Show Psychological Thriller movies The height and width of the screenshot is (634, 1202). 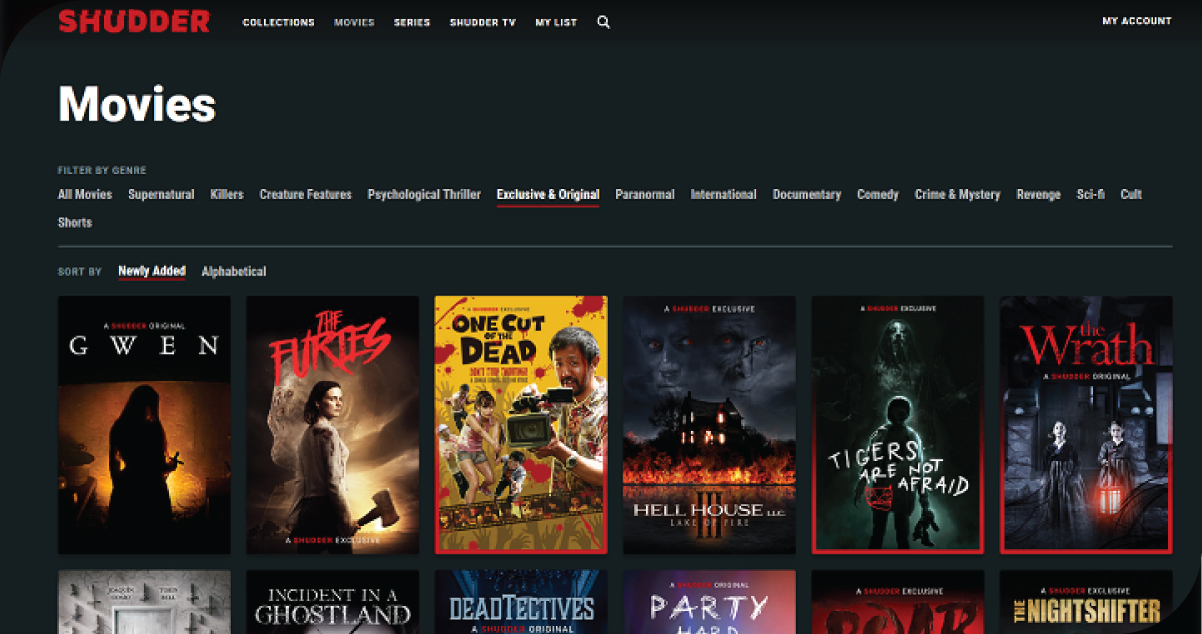pos(424,195)
